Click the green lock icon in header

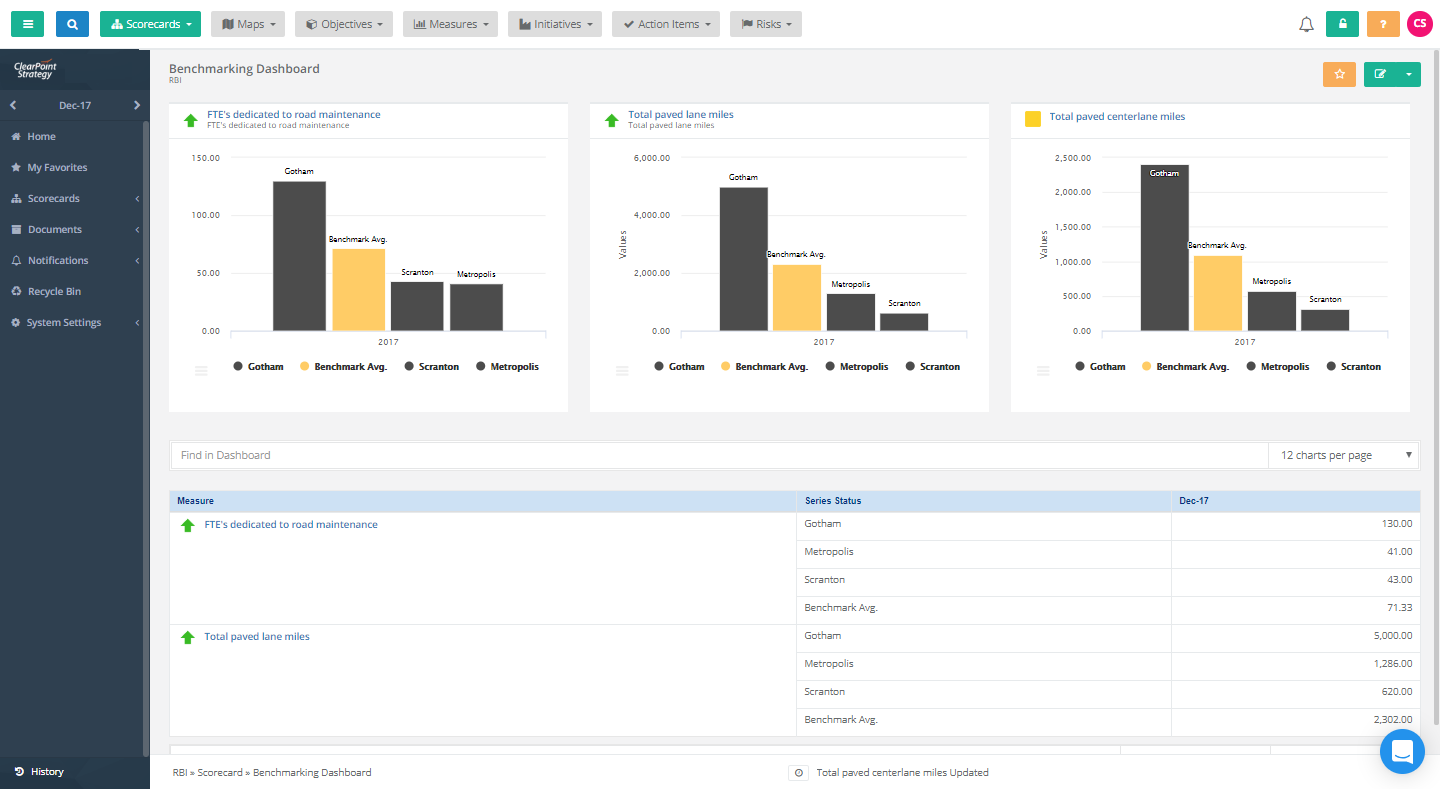[1342, 23]
